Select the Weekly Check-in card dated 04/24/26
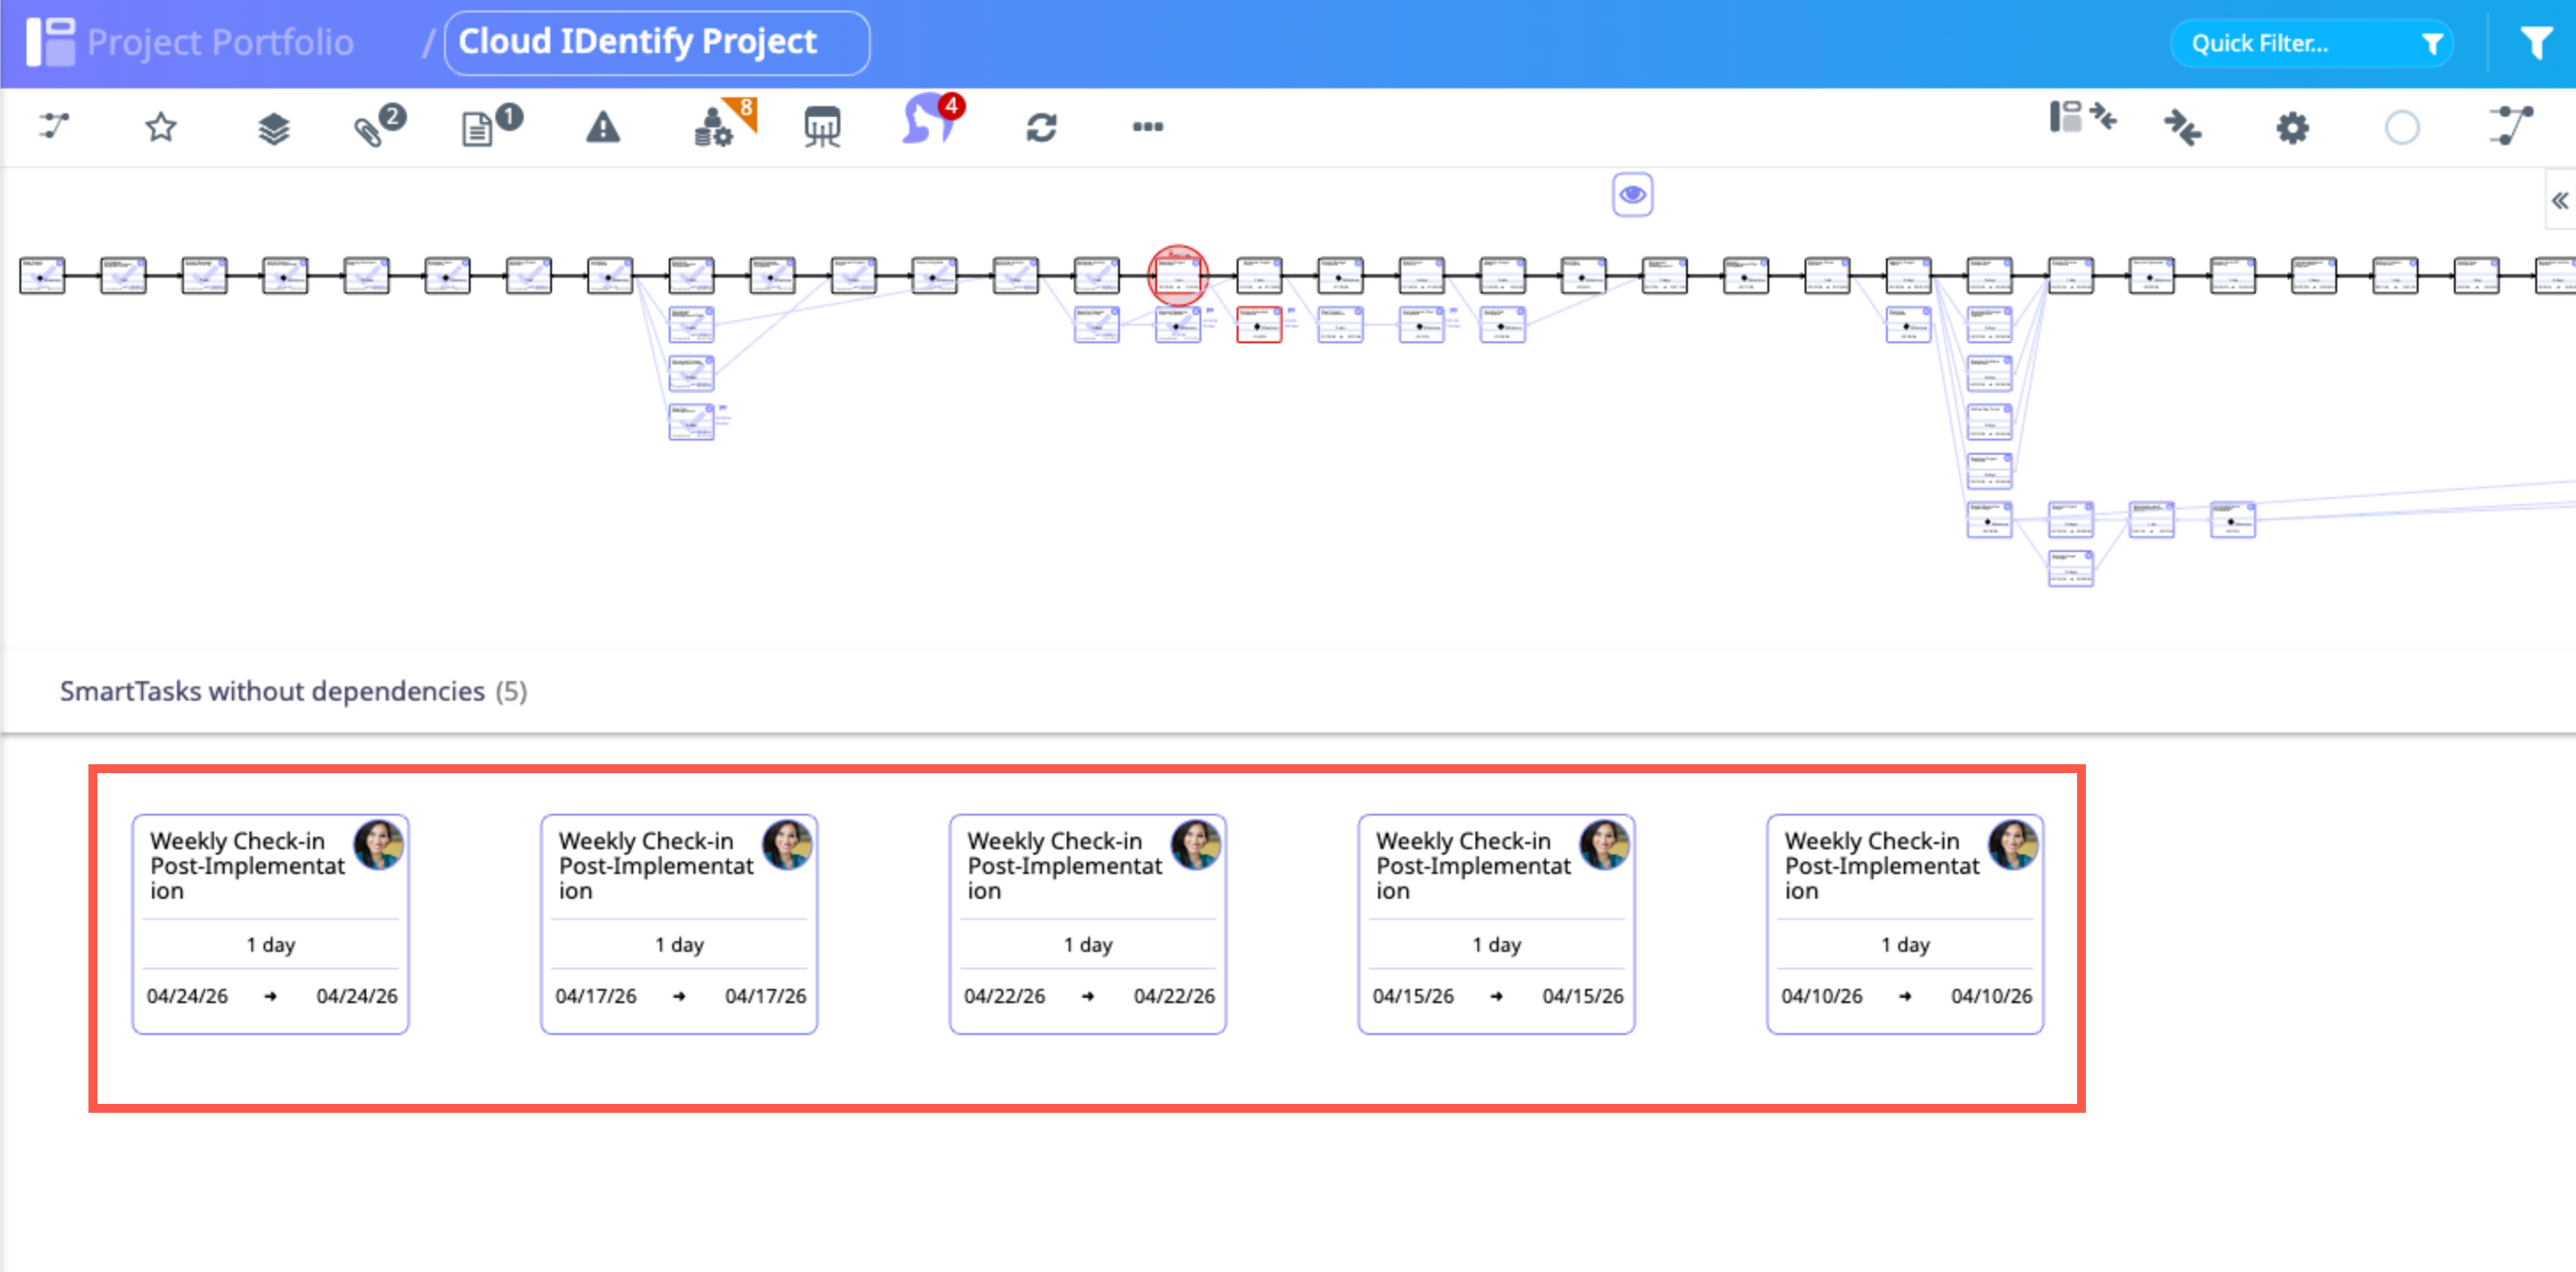 tap(270, 924)
